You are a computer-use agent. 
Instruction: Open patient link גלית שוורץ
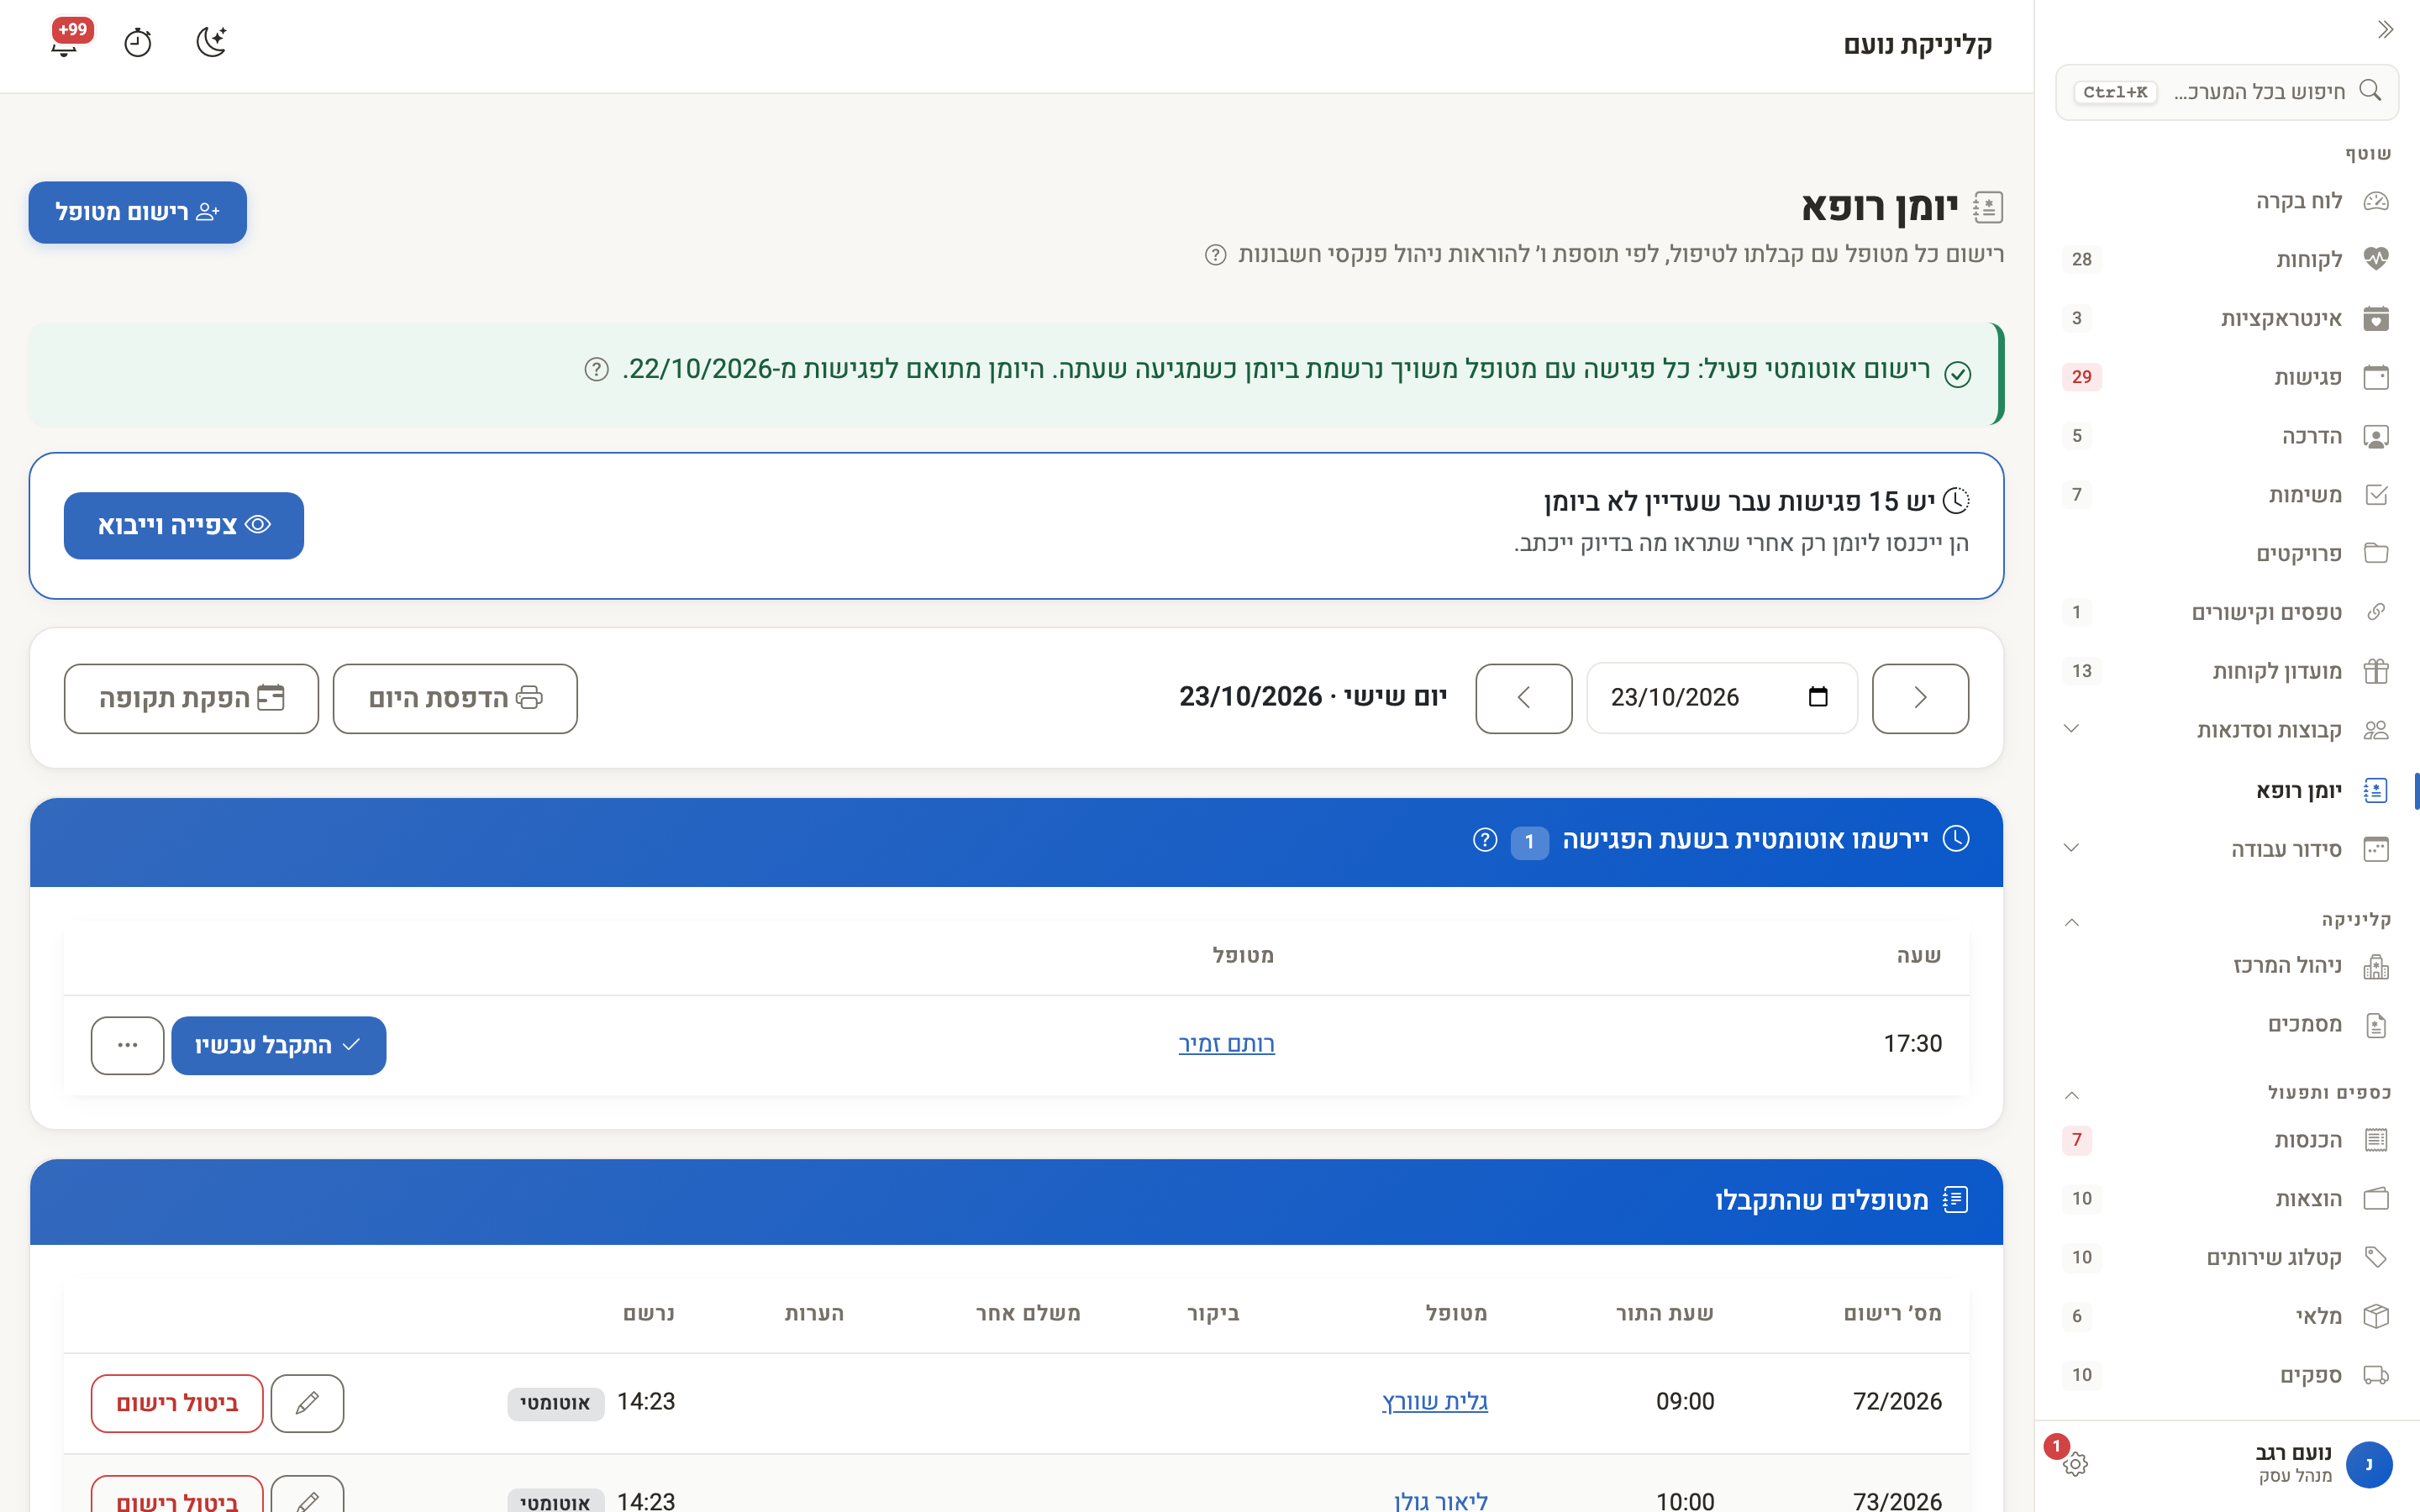[1434, 1401]
